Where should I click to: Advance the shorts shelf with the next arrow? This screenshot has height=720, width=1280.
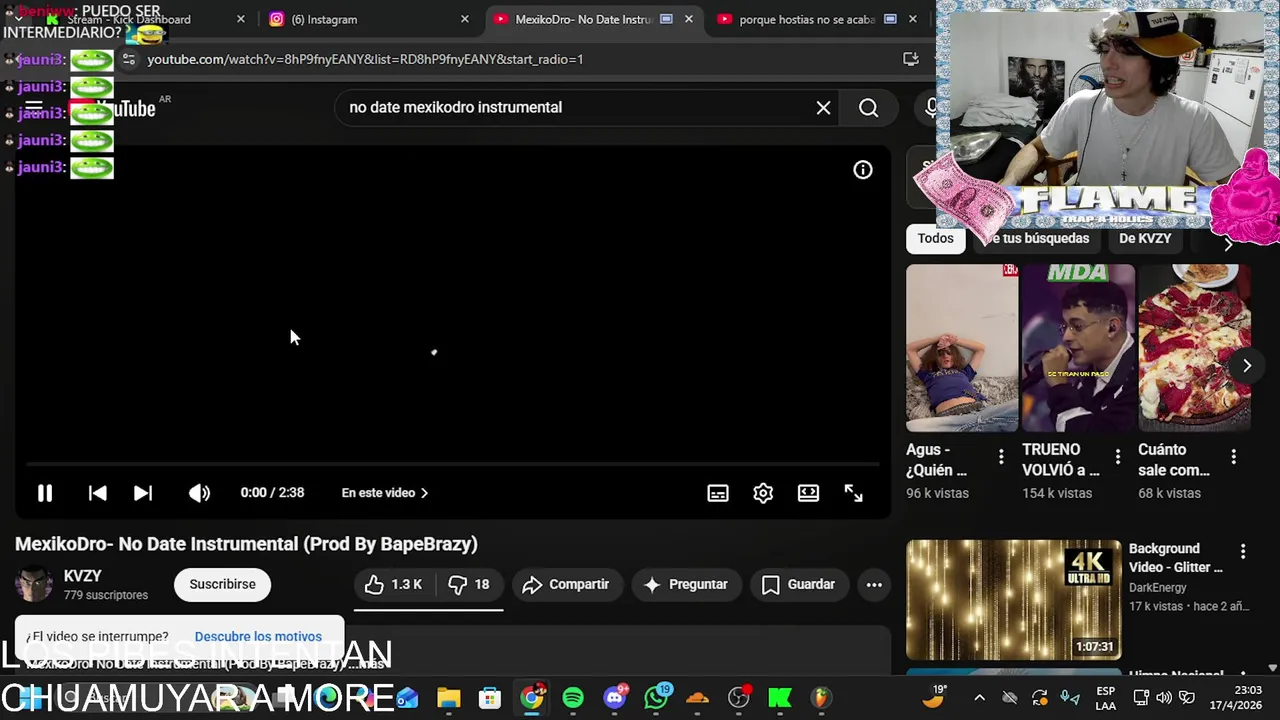(1247, 366)
